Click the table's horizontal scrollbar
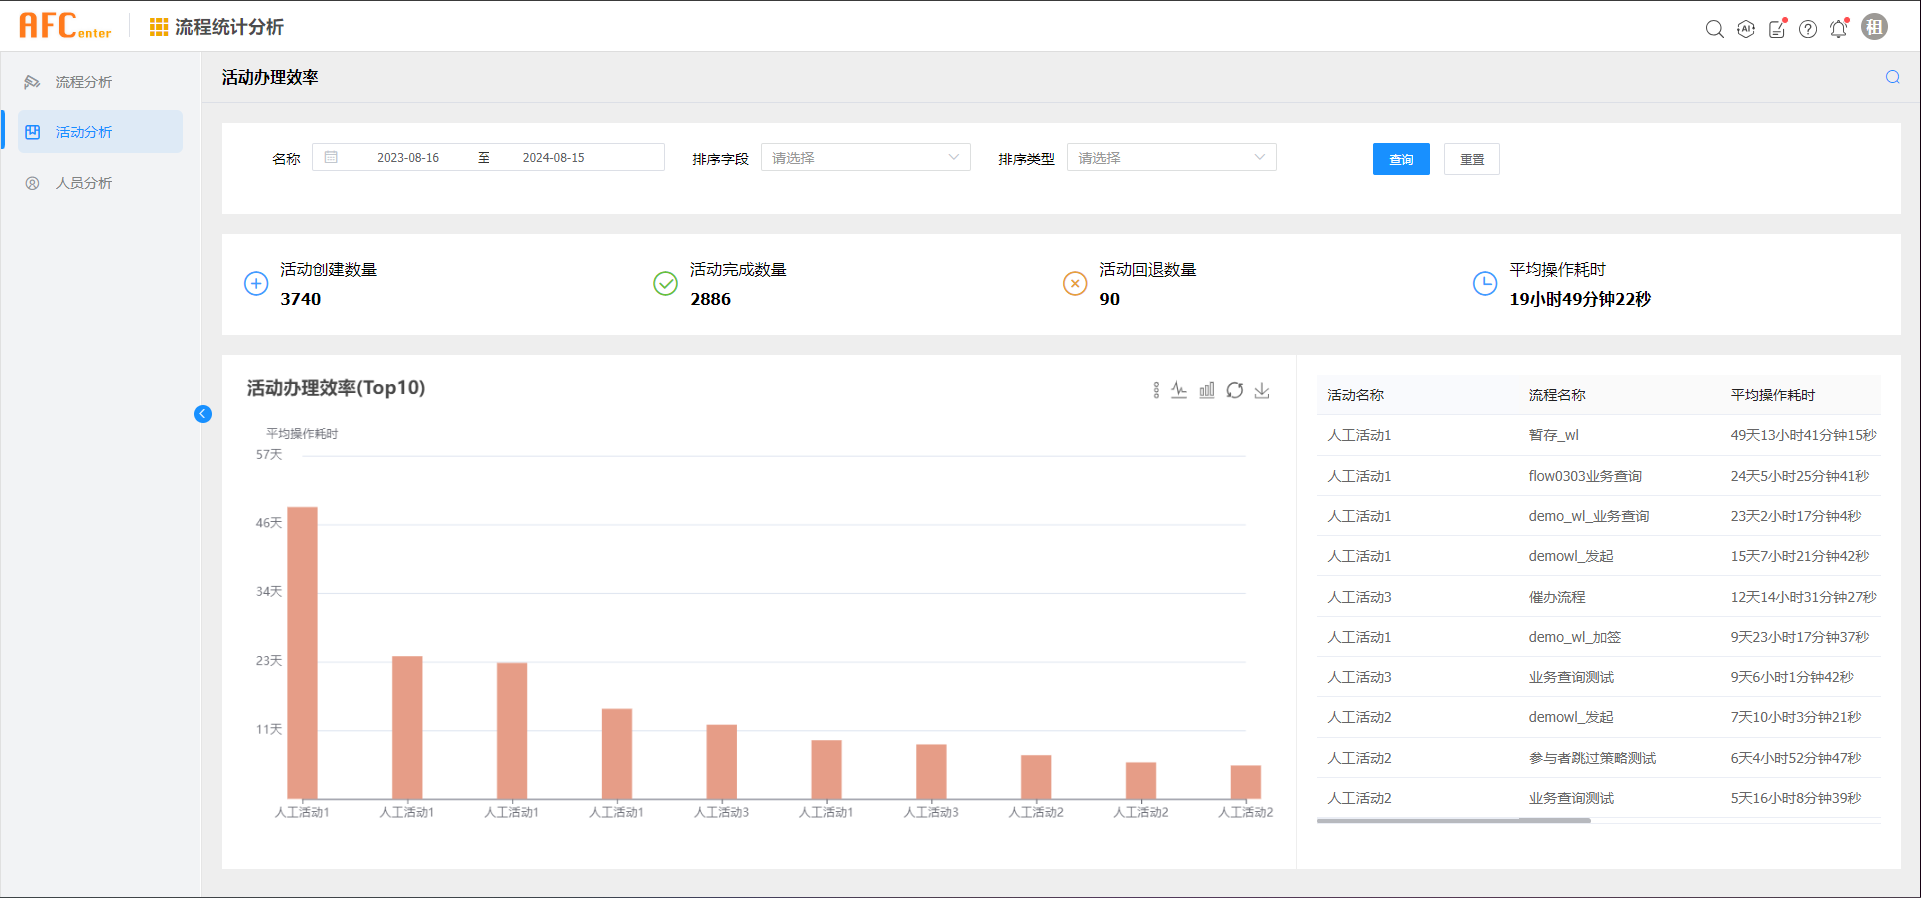The width and height of the screenshot is (1921, 898). [x=1453, y=821]
